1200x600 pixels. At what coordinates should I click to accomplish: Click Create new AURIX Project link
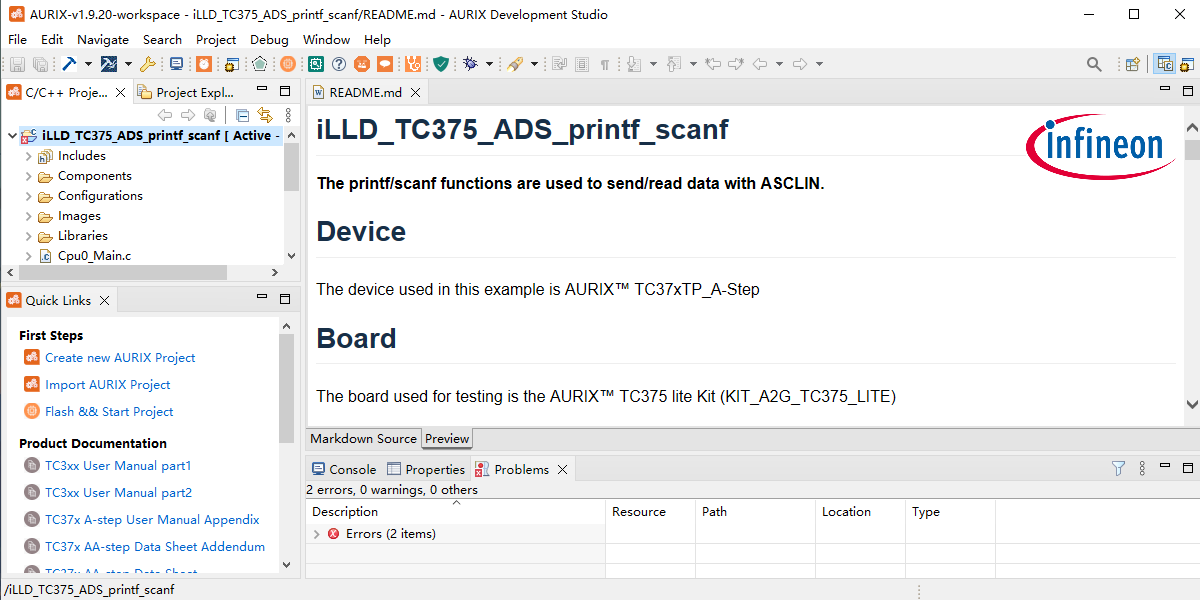pyautogui.click(x=120, y=358)
